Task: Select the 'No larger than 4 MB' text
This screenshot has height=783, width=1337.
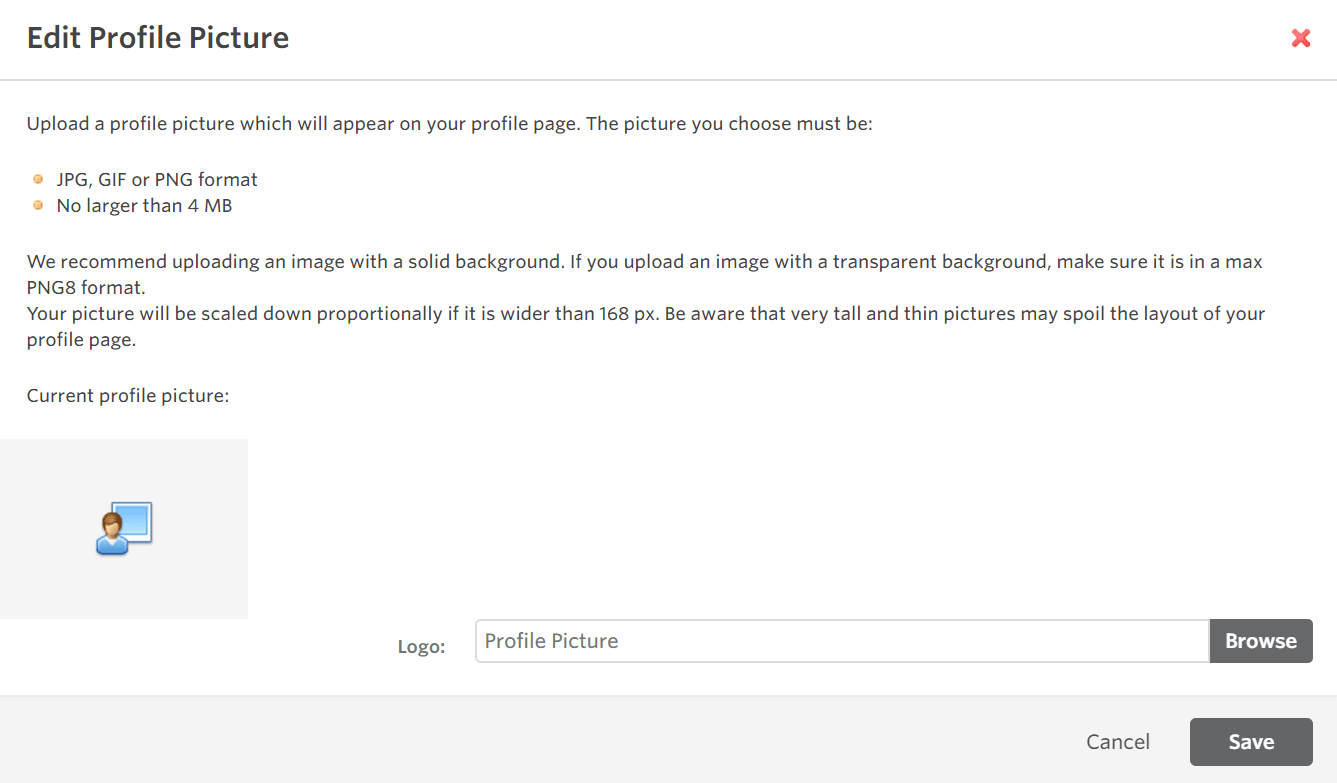Action: (144, 206)
